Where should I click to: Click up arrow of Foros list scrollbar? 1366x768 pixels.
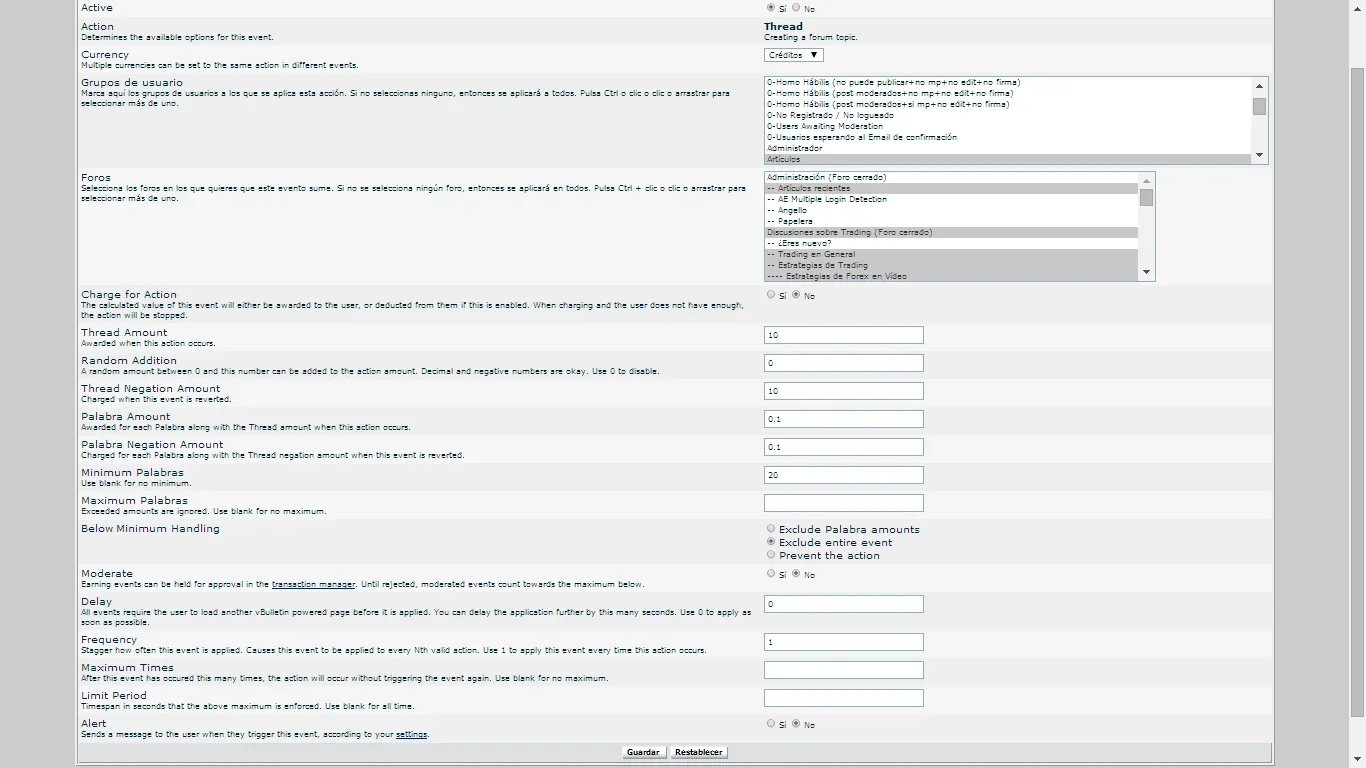coord(1146,181)
